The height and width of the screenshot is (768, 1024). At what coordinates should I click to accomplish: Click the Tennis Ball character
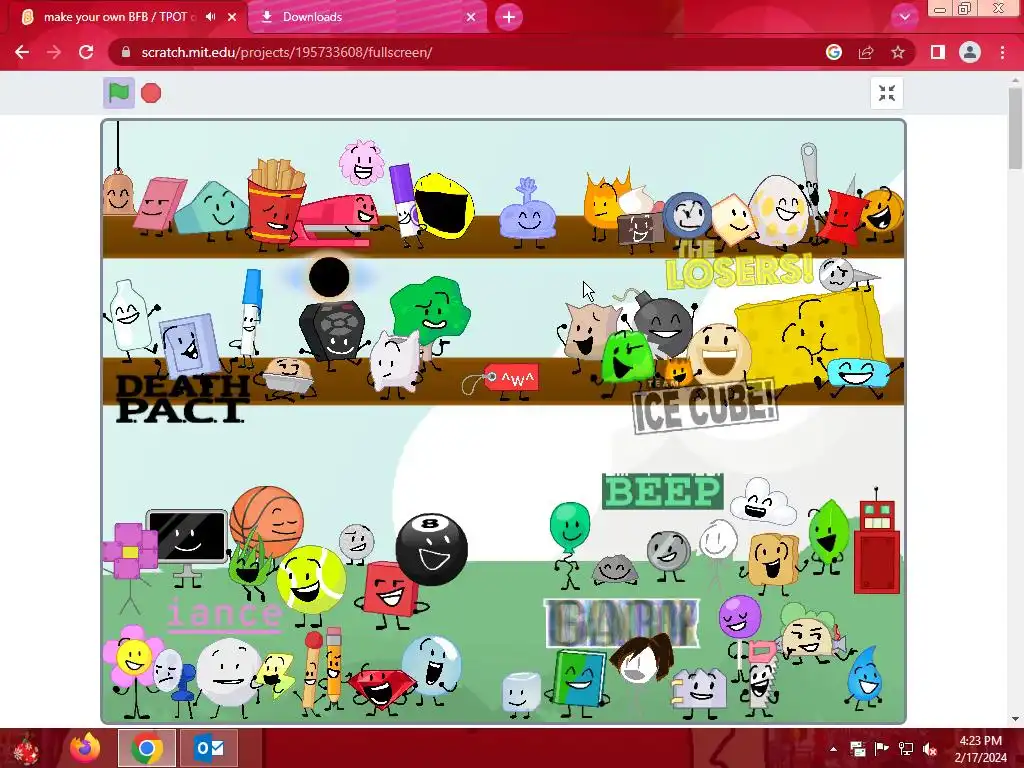pyautogui.click(x=311, y=580)
